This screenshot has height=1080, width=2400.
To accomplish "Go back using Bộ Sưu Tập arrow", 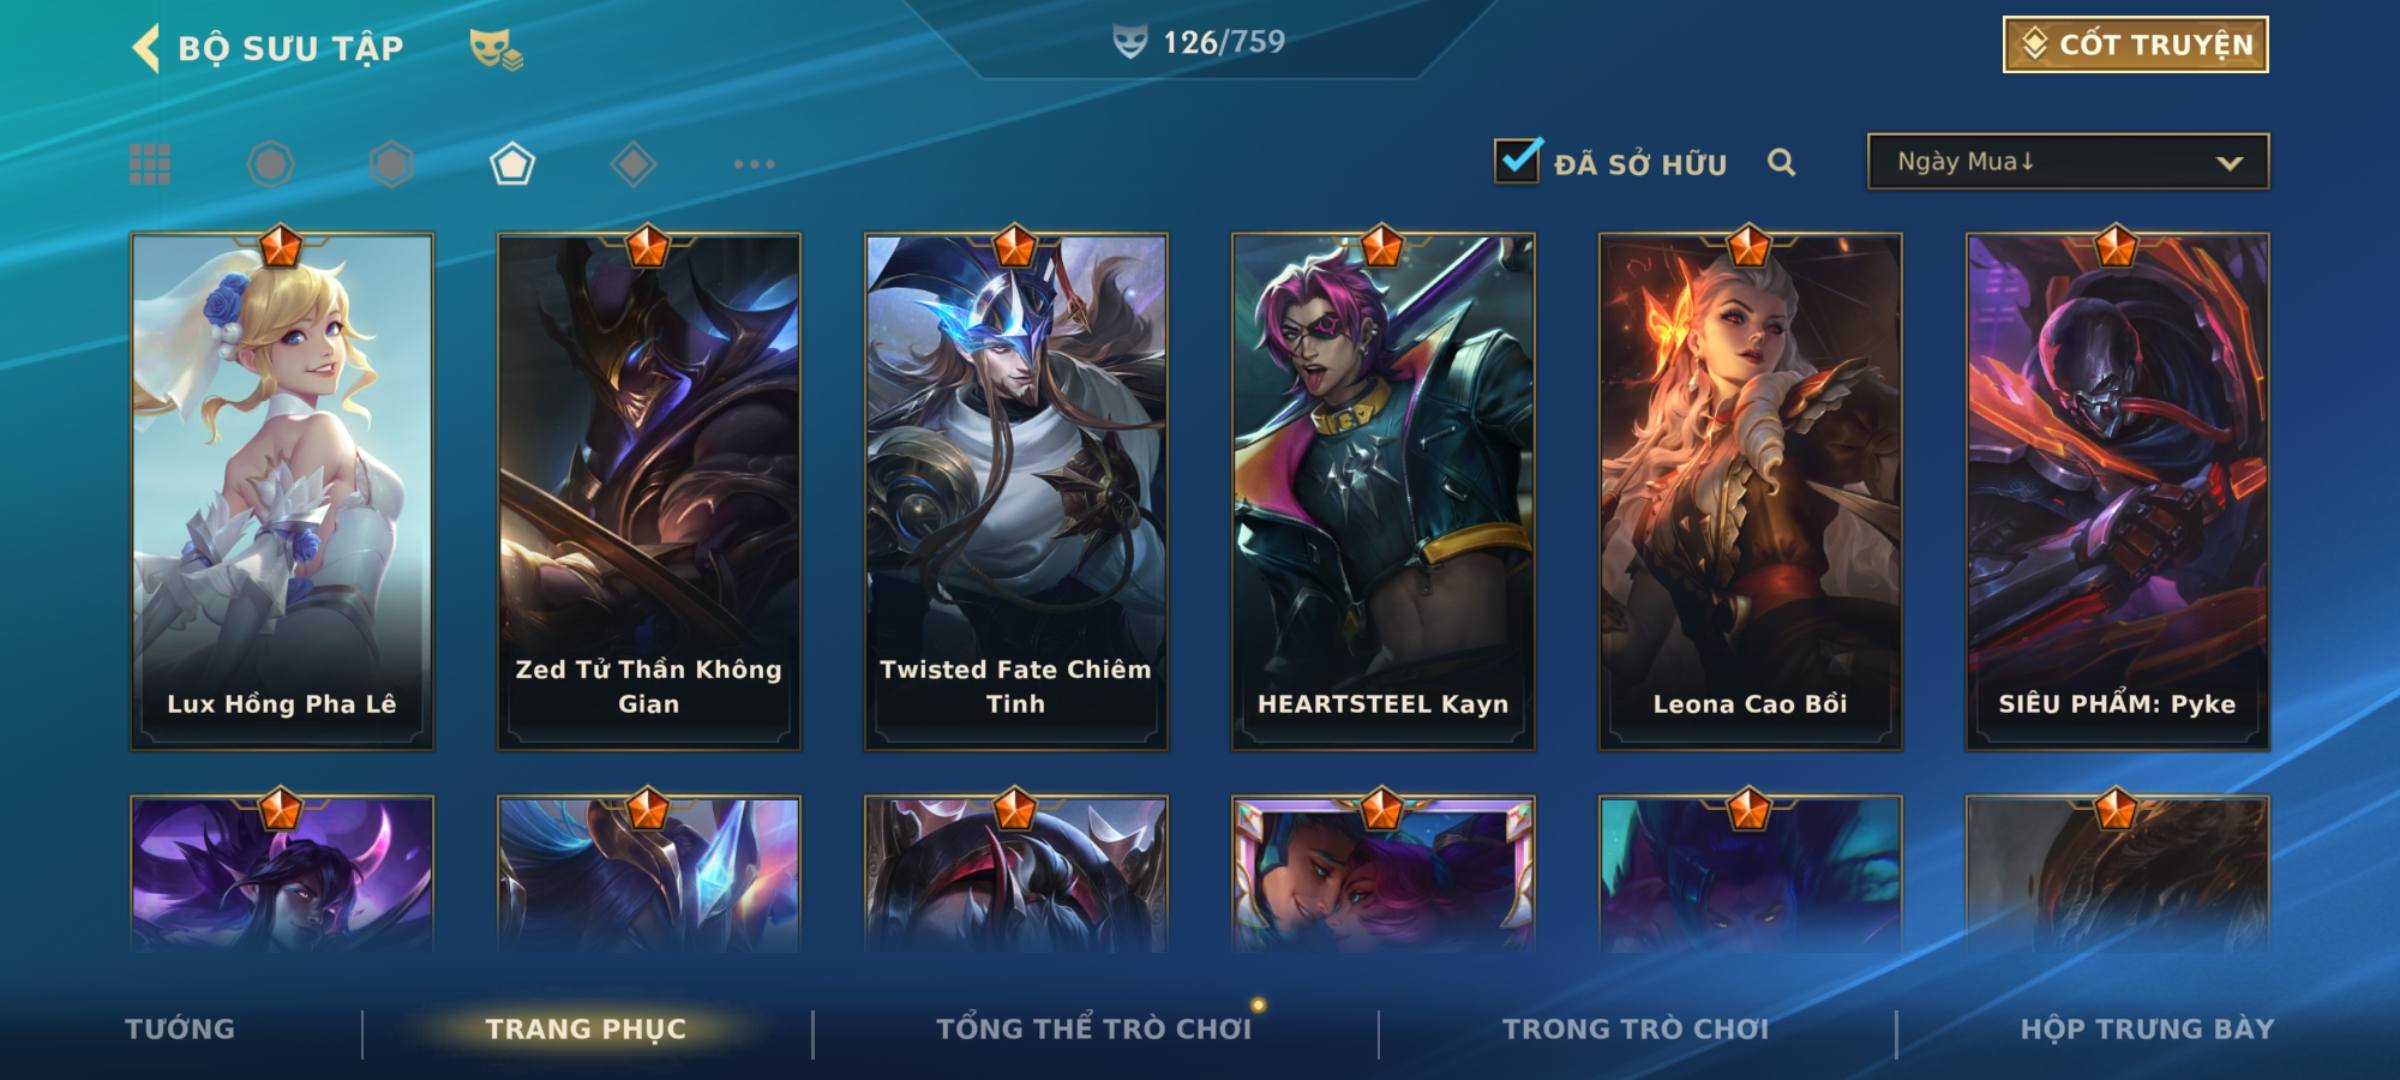I will pos(146,48).
